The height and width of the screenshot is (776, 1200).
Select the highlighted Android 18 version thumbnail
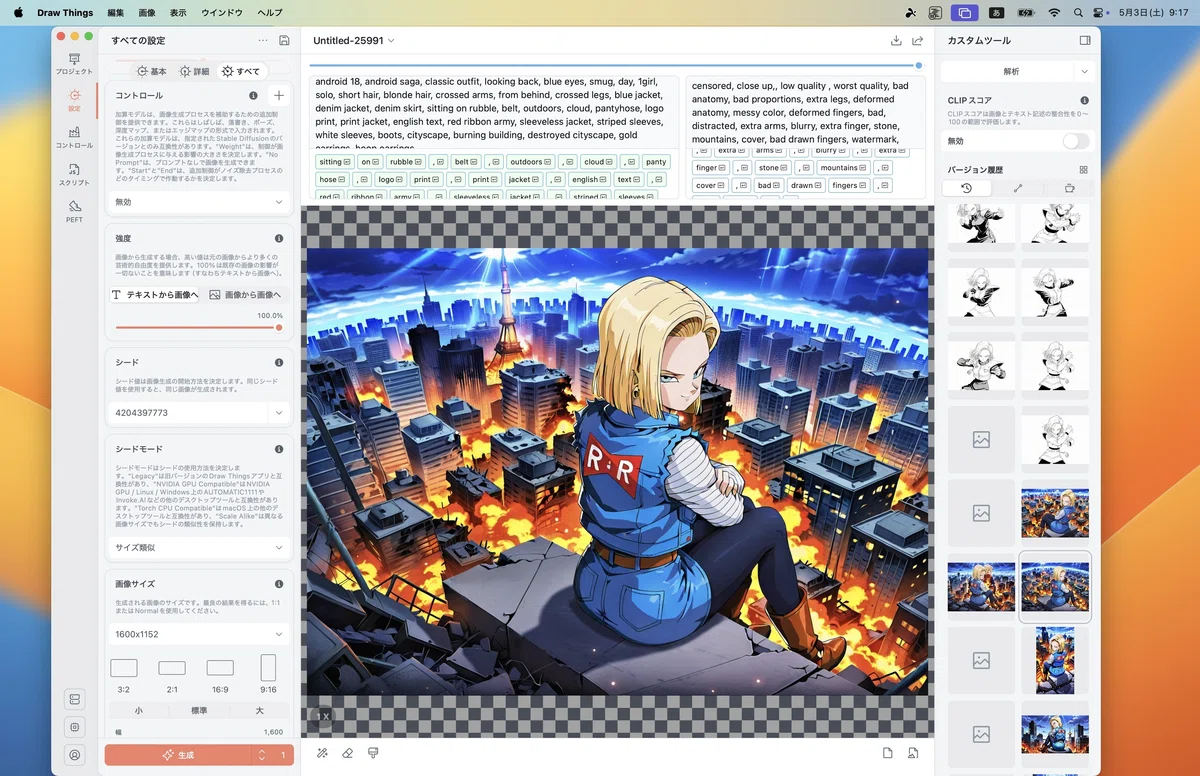tap(1055, 586)
